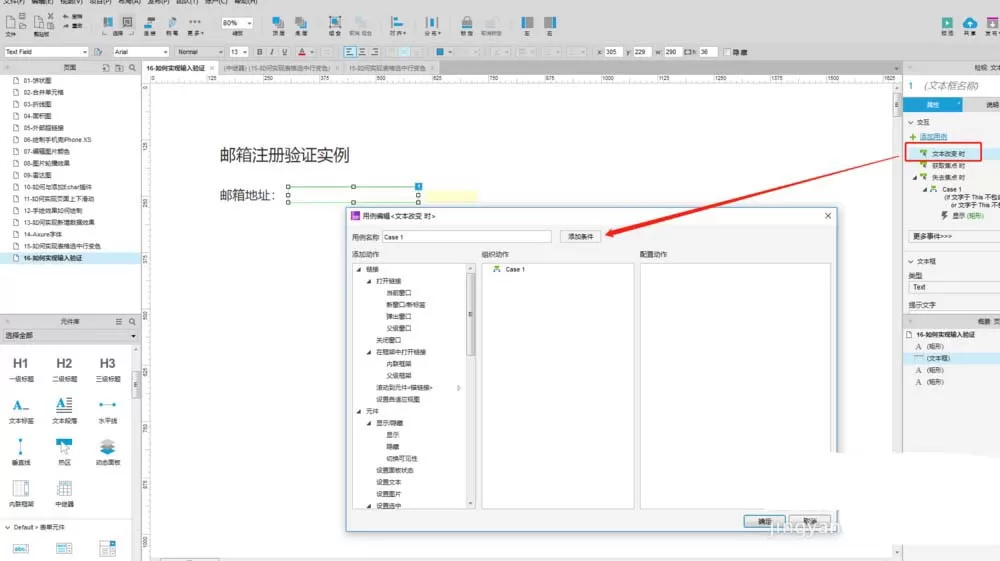Click the align widgets icon
Viewport: 1000px width, 561px height.
[x=397, y=23]
